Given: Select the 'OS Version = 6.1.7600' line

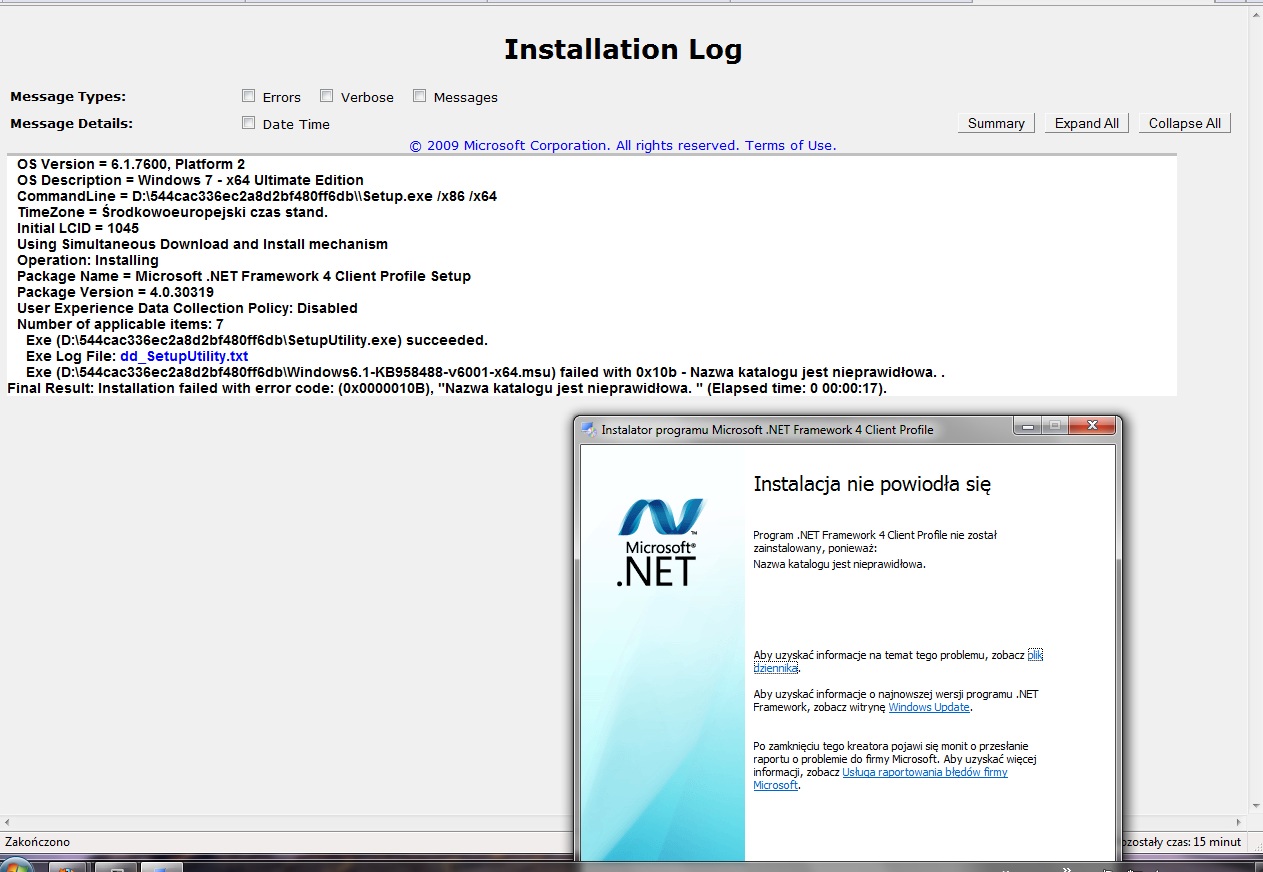Looking at the screenshot, I should [x=131, y=164].
